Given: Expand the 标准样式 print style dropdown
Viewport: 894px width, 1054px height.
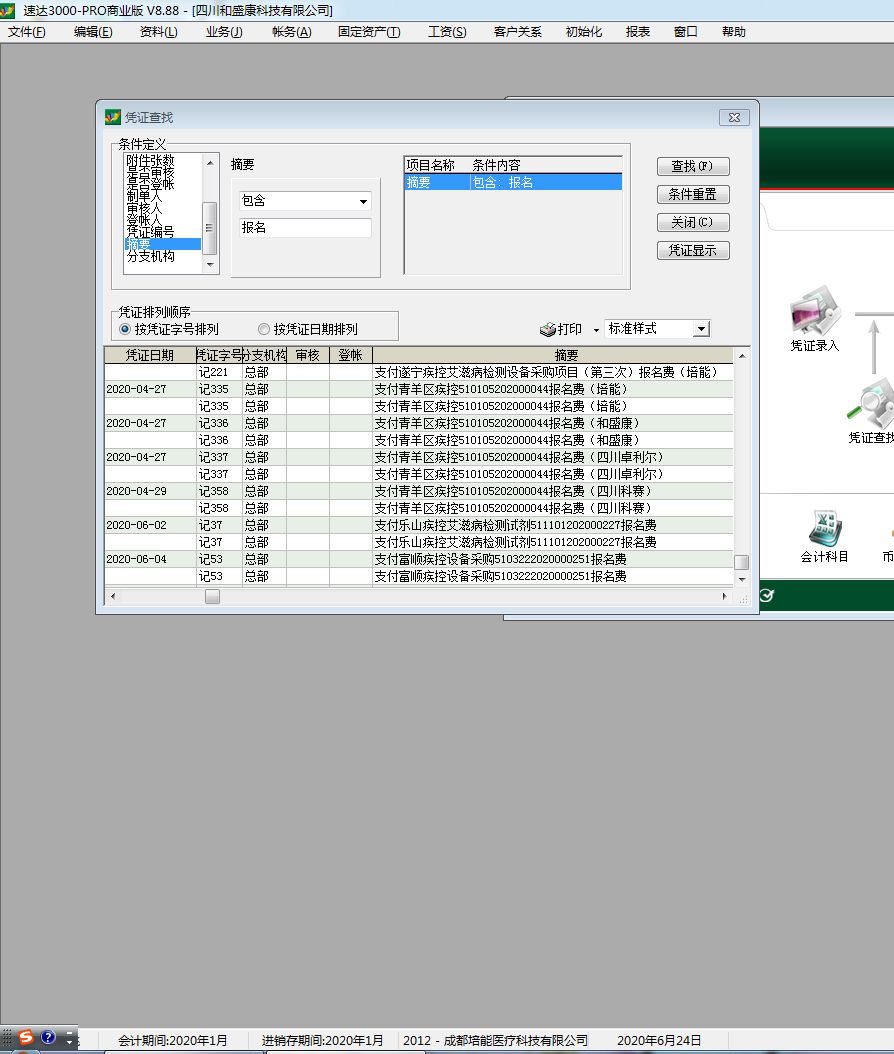Looking at the screenshot, I should 701,329.
